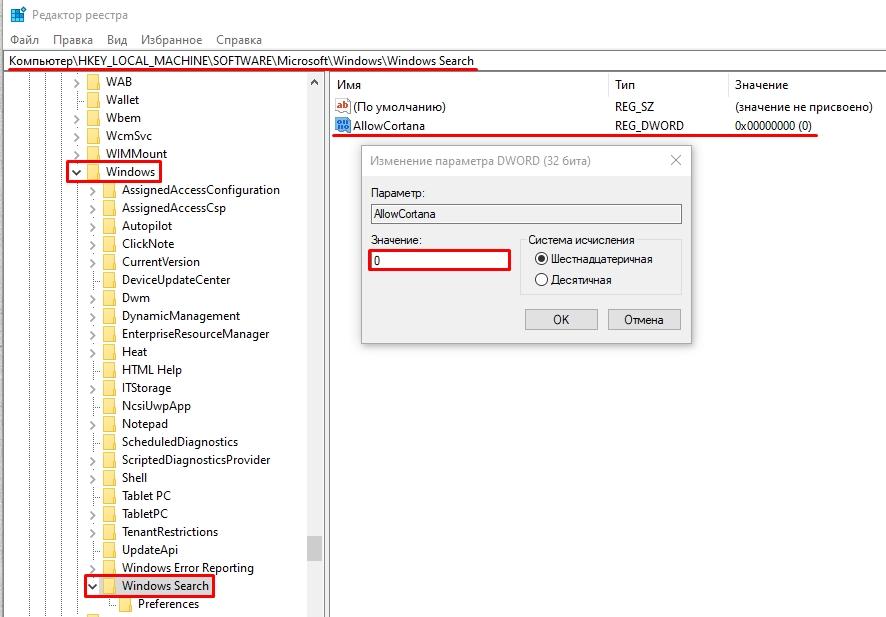This screenshot has width=886, height=617.
Task: Click the ClickNote folder icon
Action: point(110,244)
